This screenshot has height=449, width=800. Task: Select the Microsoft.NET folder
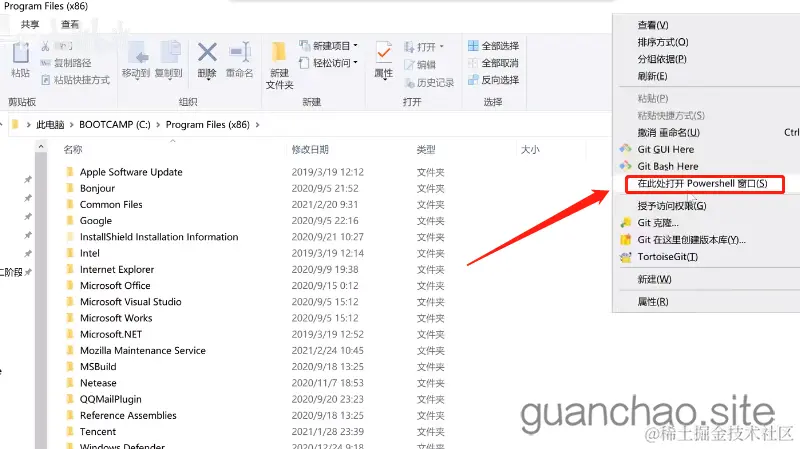pyautogui.click(x=111, y=334)
